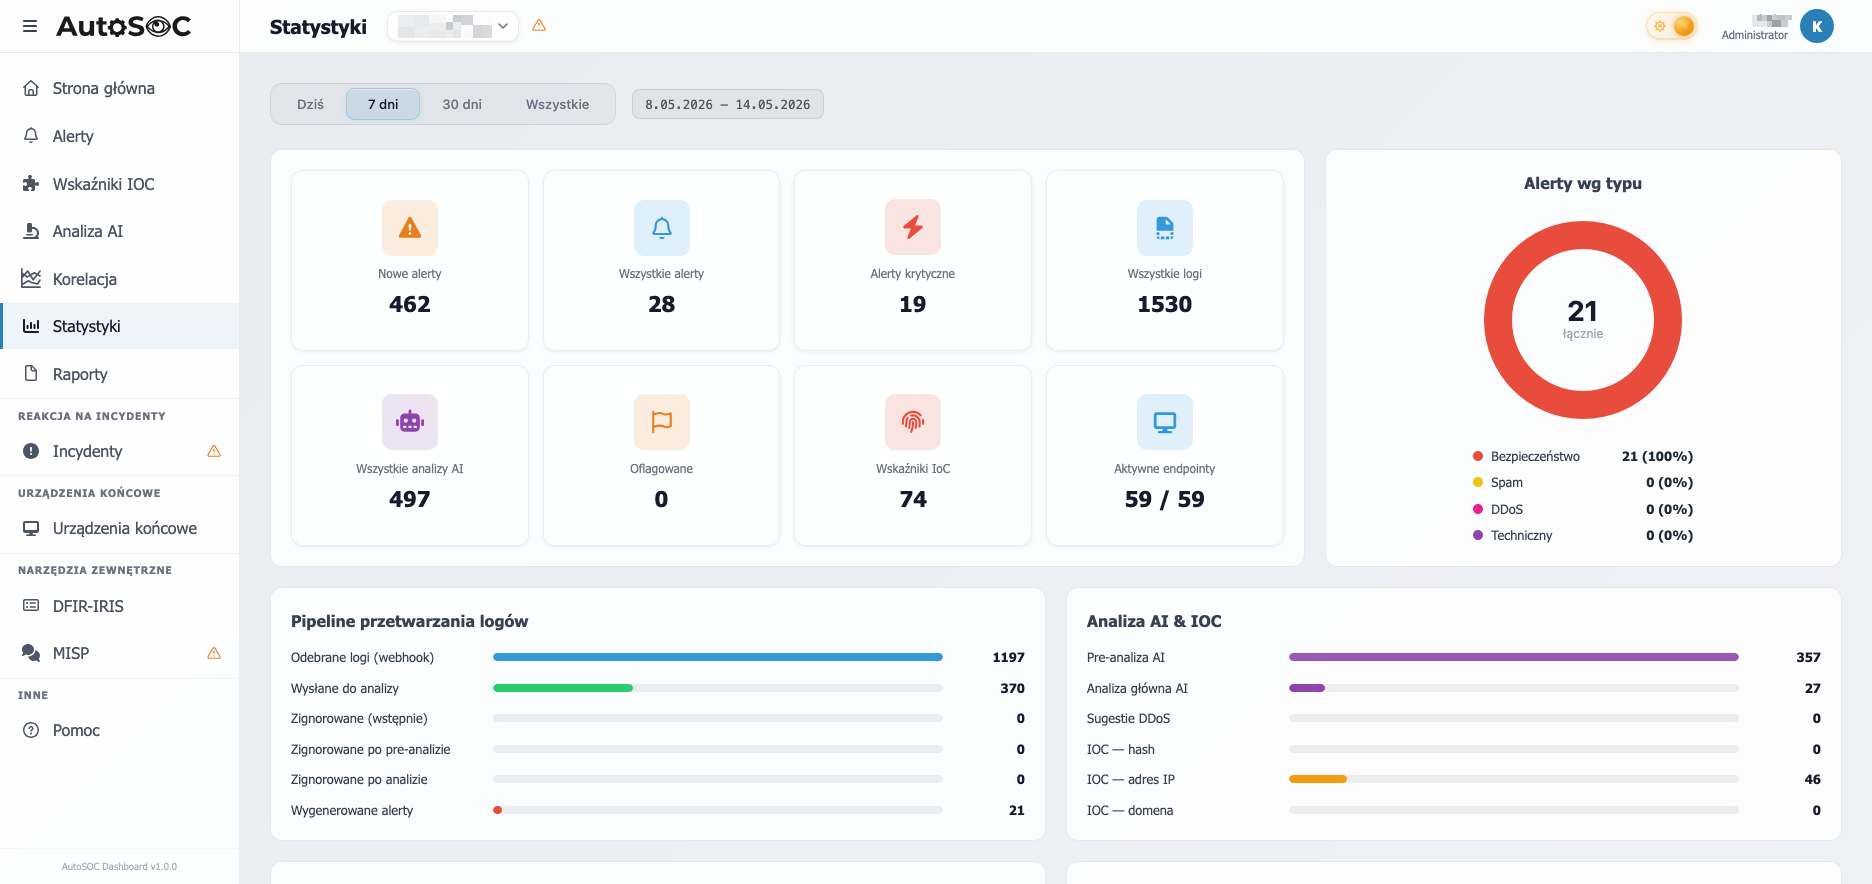The width and height of the screenshot is (1872, 884).
Task: Click the Wskaźniki IoC fingerprint icon
Action: pos(913,422)
